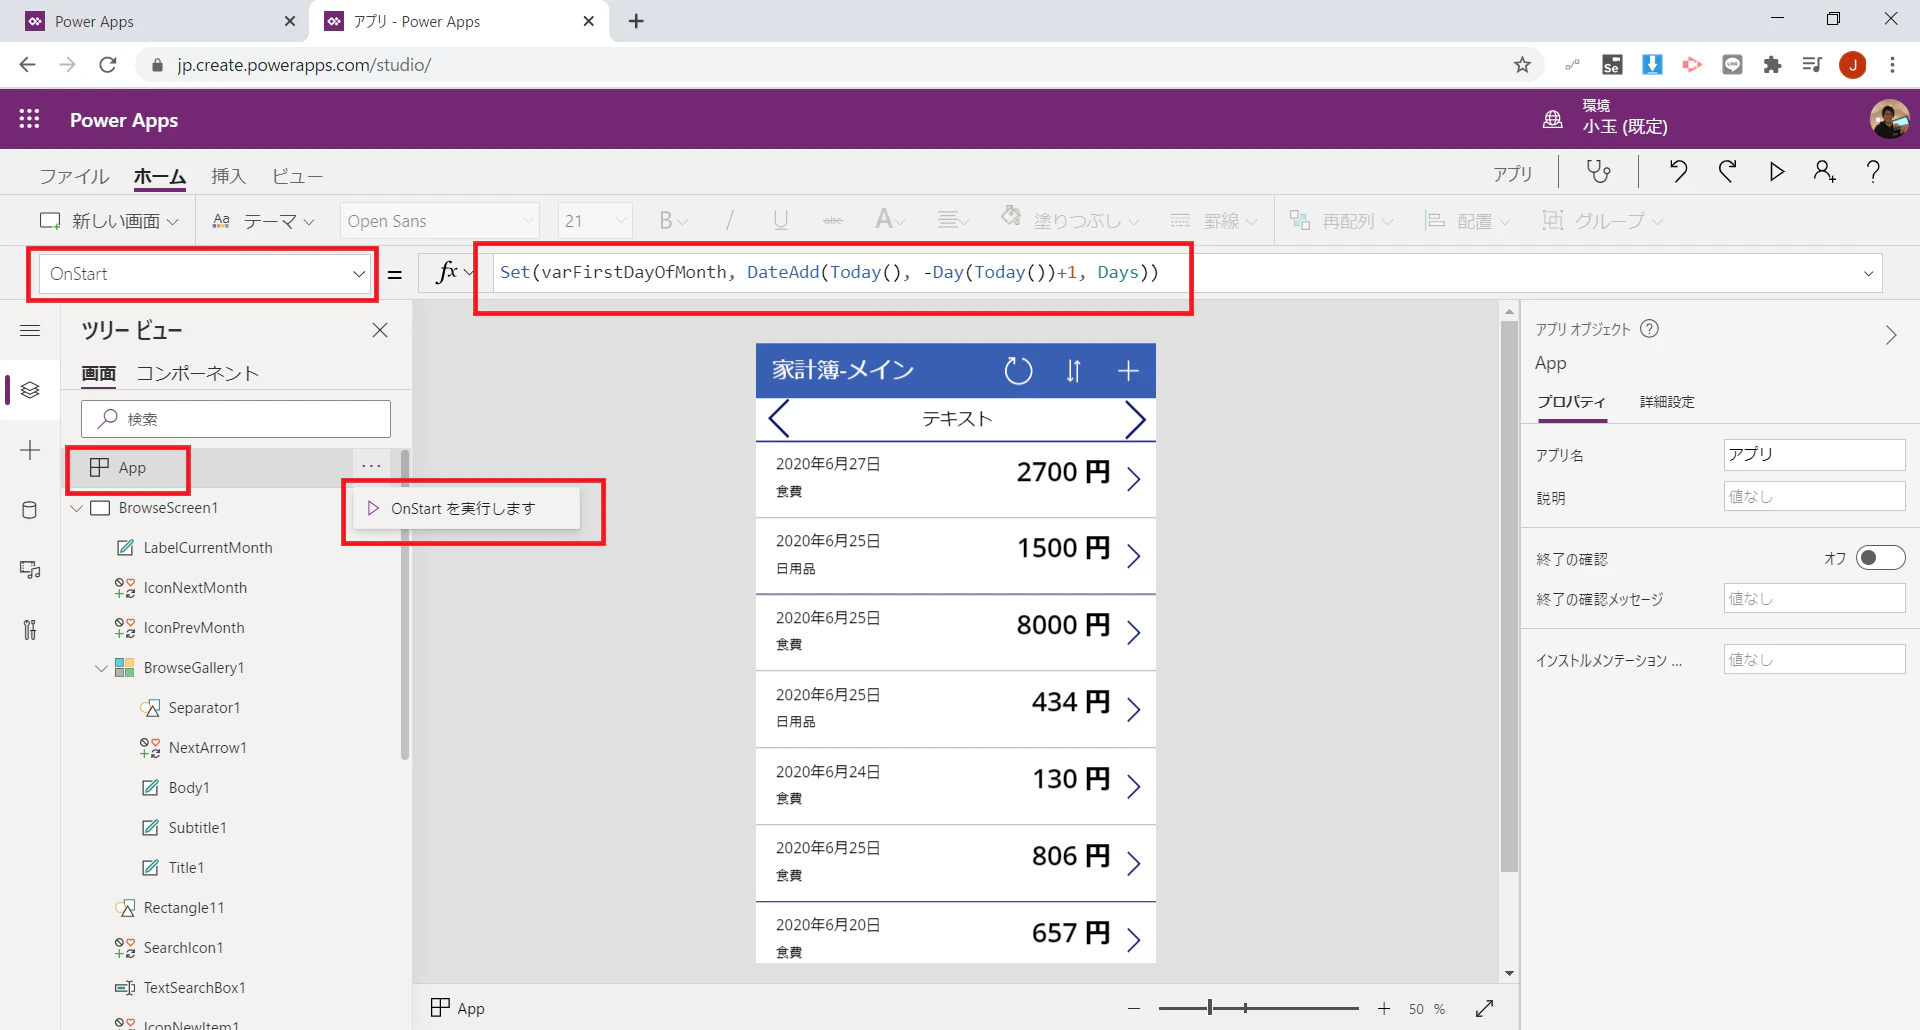The image size is (1920, 1030).
Task: Select the Home ribbon tab
Action: point(160,176)
